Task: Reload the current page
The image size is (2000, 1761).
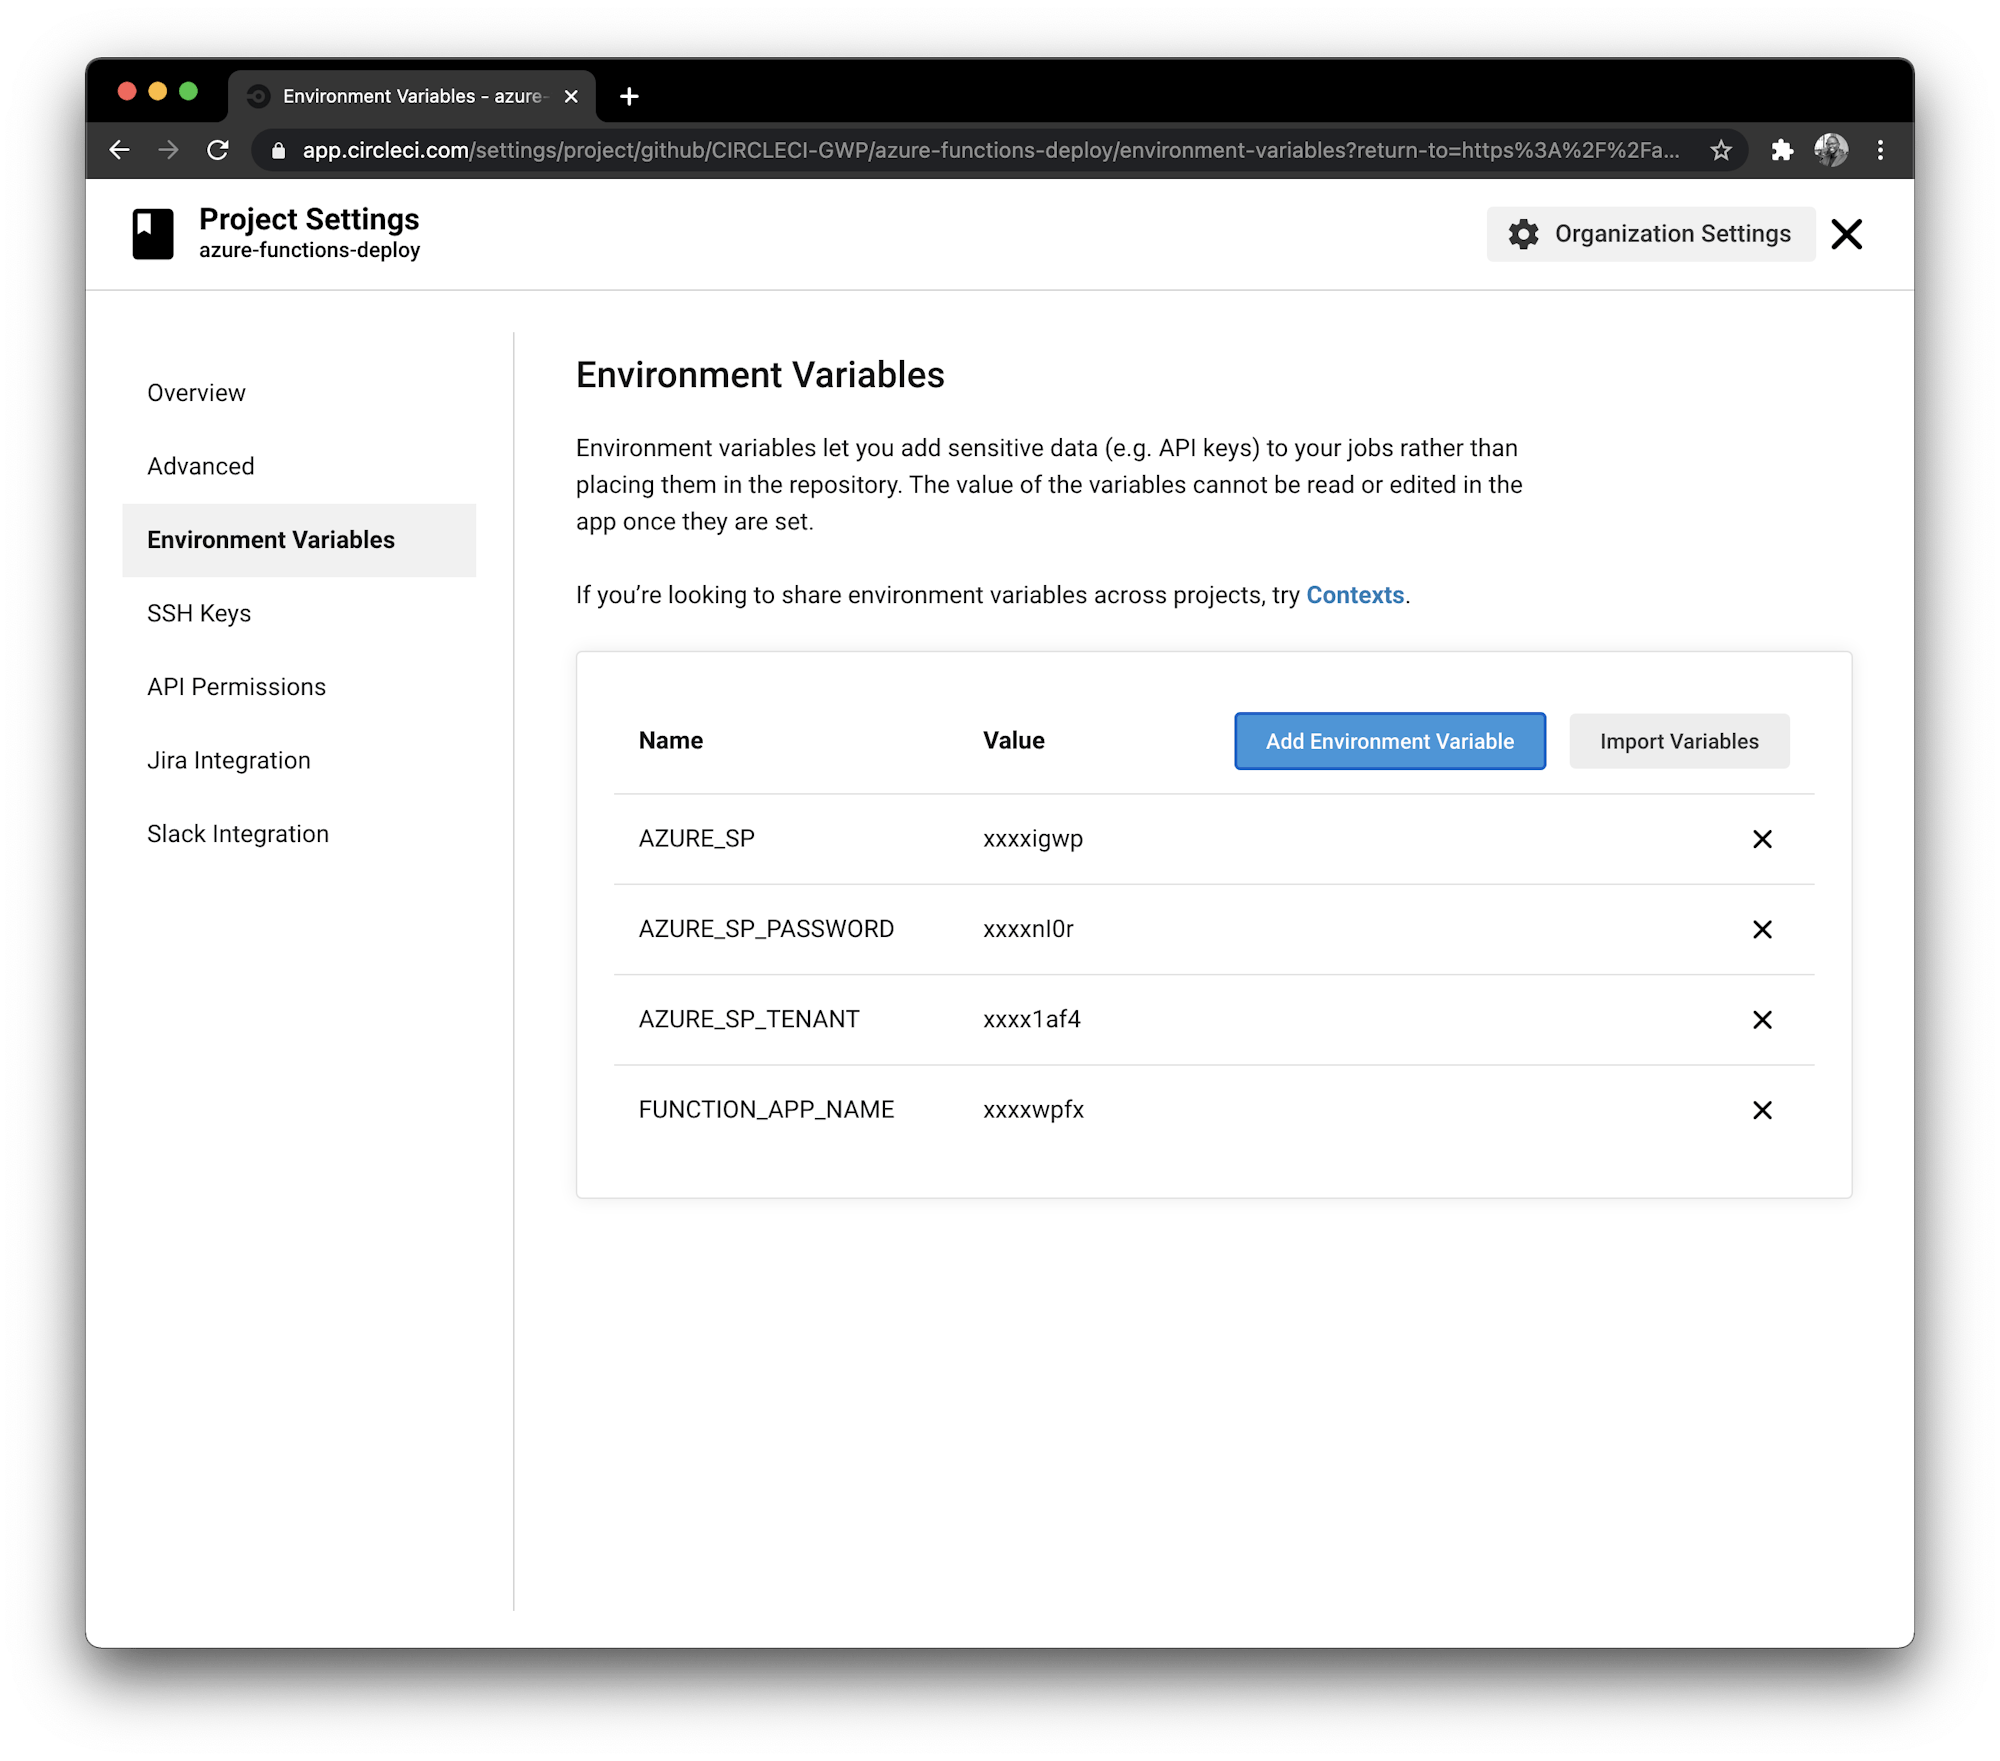Action: pos(218,150)
